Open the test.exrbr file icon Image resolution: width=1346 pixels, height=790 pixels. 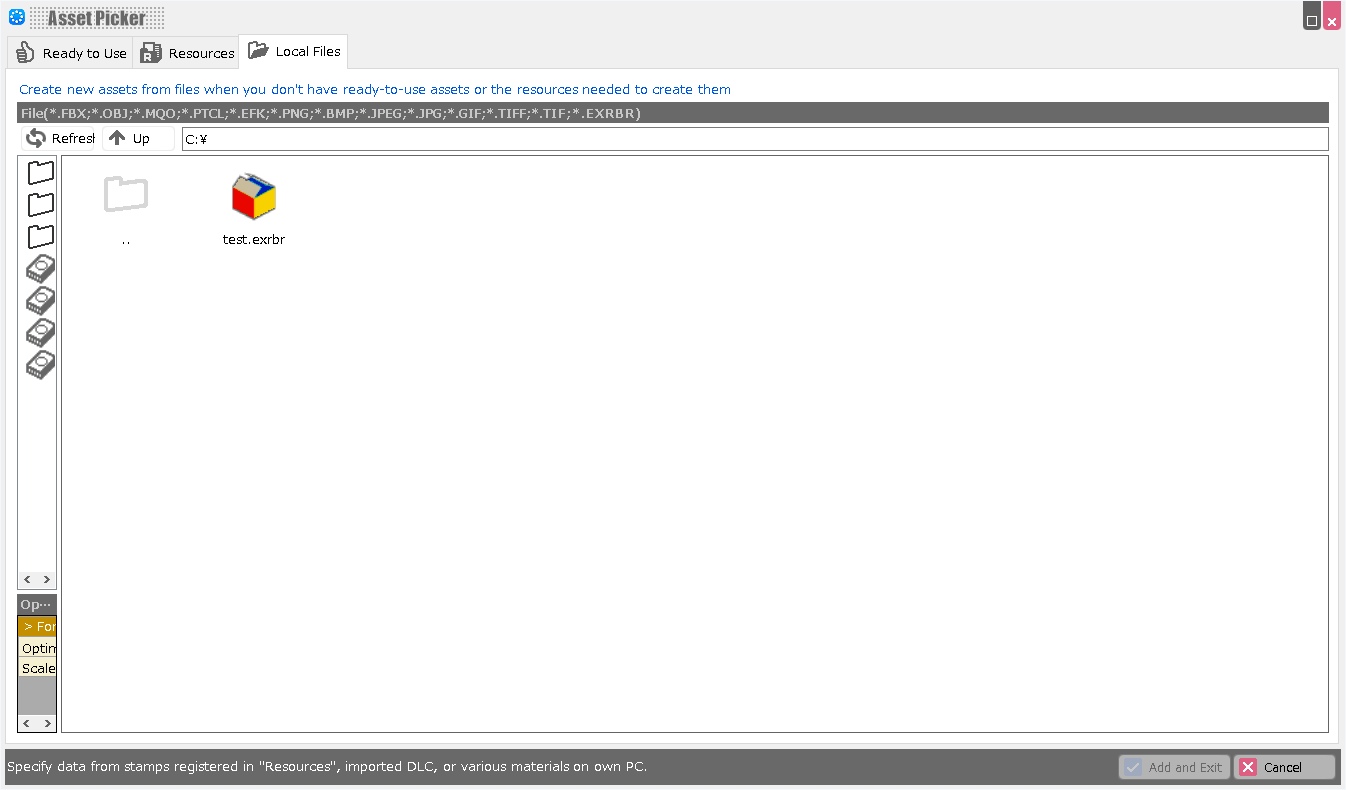coord(253,197)
